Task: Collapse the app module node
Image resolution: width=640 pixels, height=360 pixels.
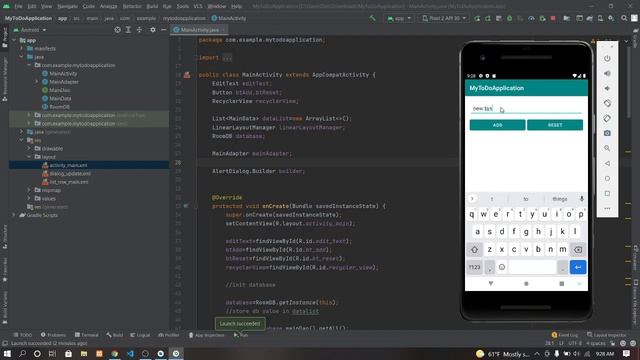Action: [14, 40]
